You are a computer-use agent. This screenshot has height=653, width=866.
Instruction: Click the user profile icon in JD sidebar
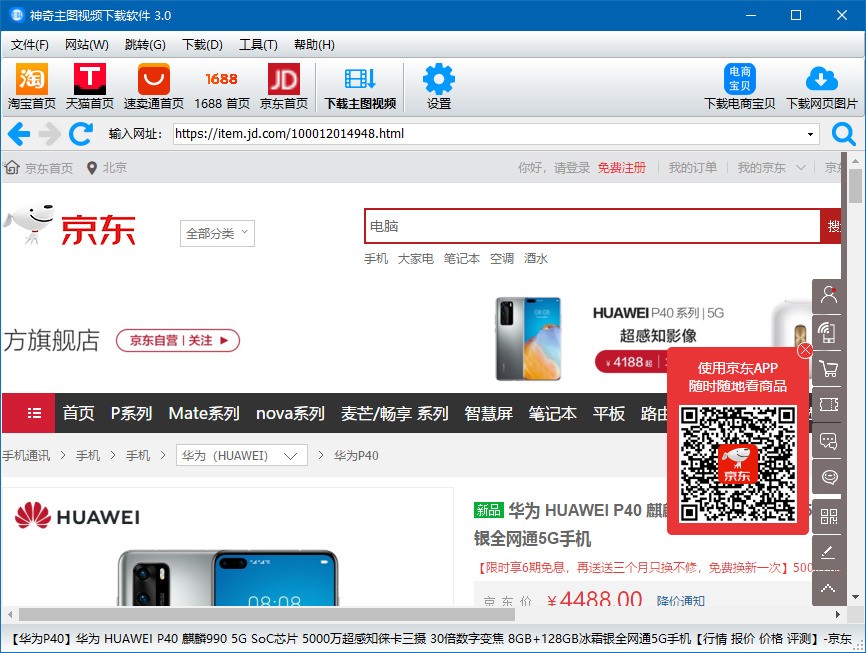(828, 294)
